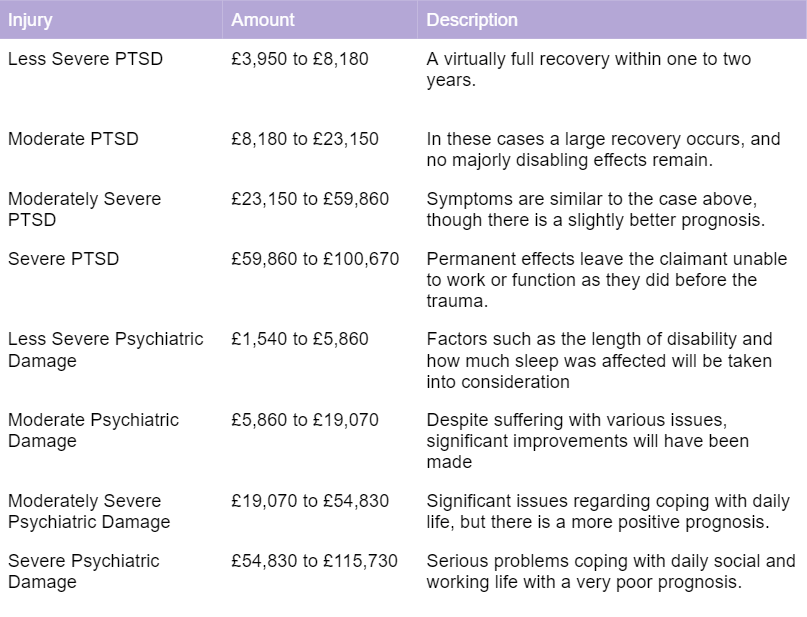Select the Moderately Severe Psychiatric Damage cell

click(x=89, y=511)
